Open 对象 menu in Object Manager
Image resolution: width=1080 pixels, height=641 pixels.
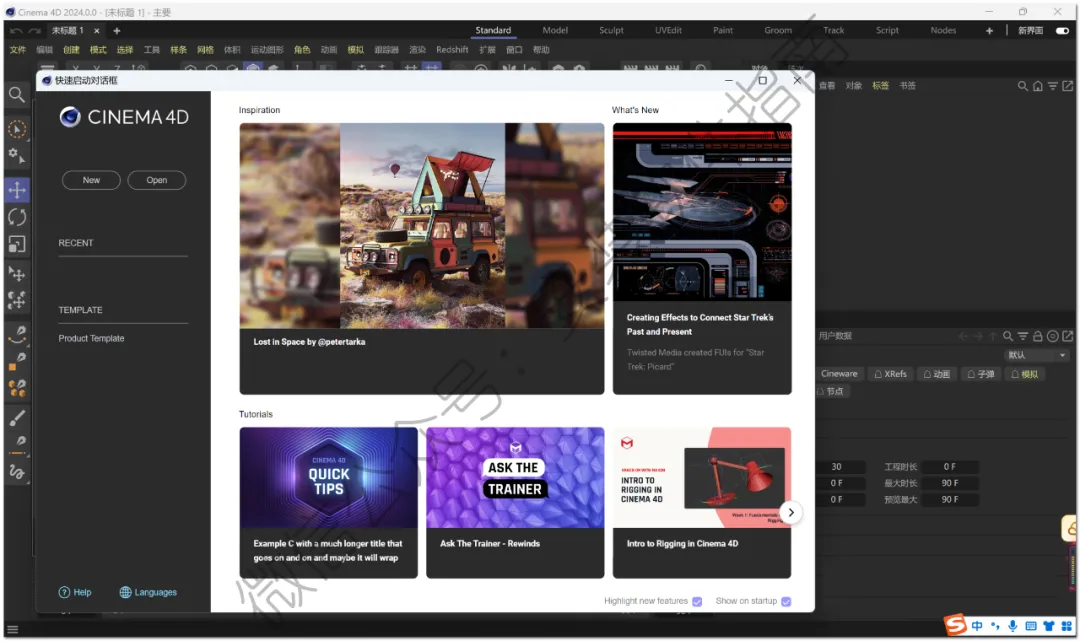pyautogui.click(x=853, y=86)
